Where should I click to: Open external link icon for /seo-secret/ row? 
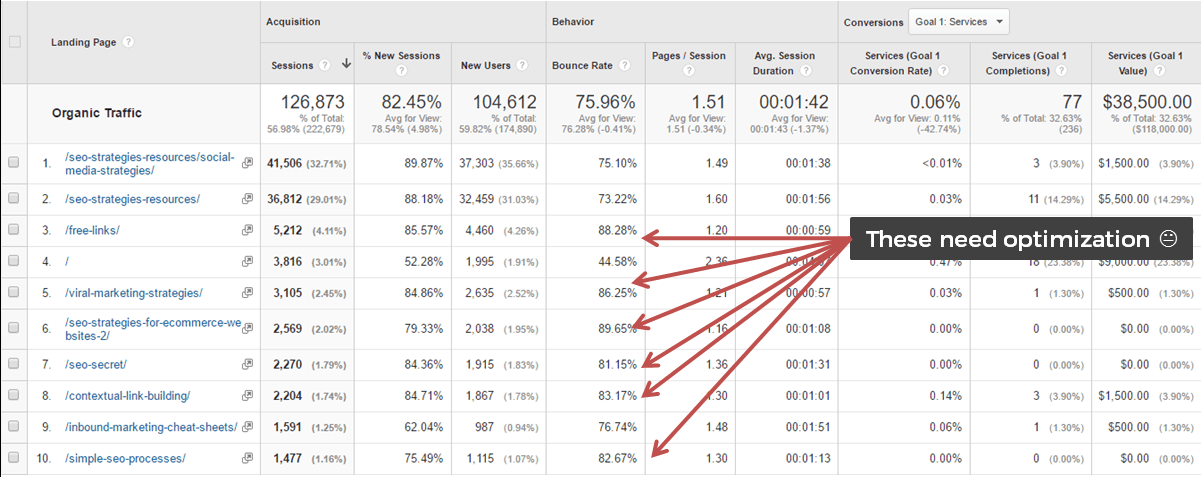247,365
